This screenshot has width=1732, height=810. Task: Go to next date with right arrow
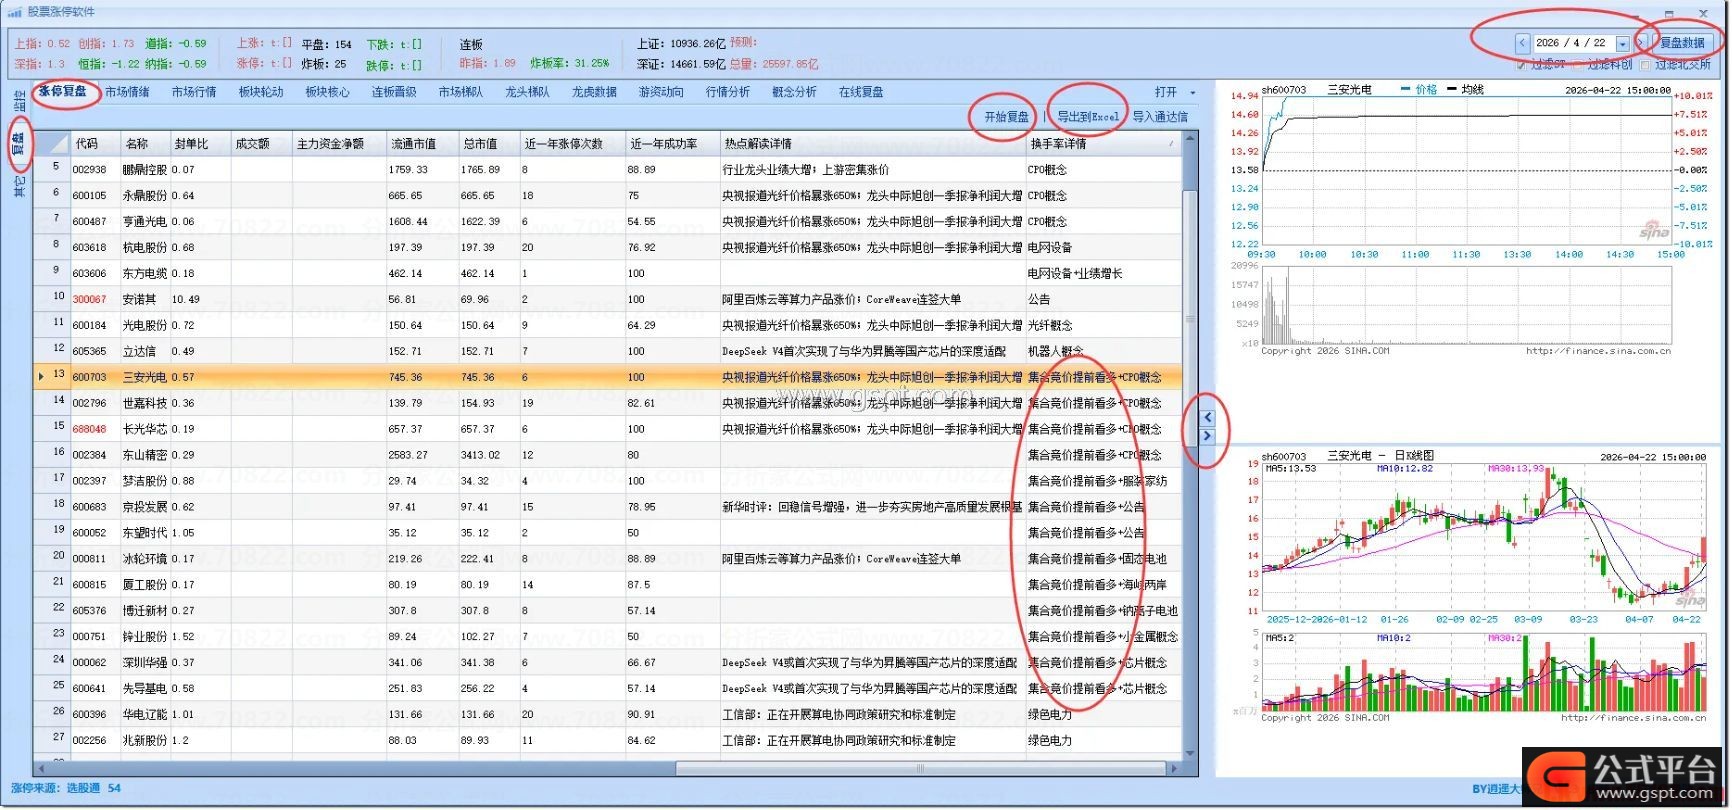pyautogui.click(x=1640, y=43)
